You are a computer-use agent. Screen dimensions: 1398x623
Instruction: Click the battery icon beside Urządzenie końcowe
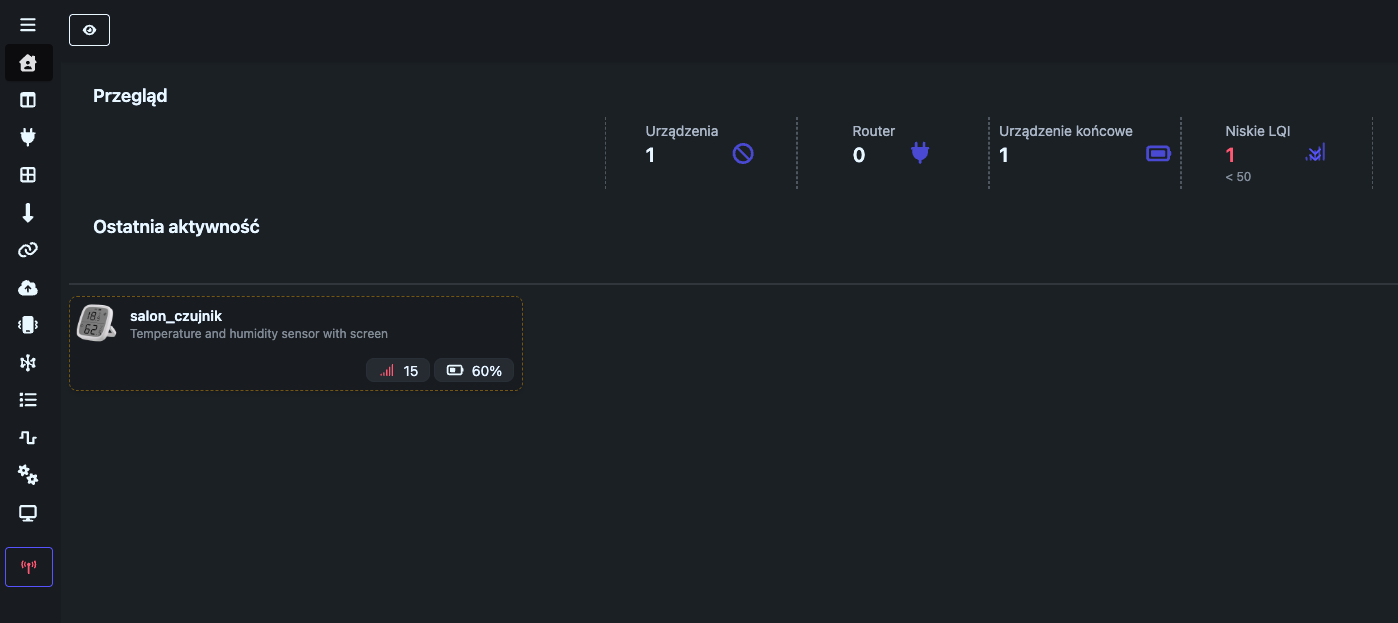(1158, 154)
